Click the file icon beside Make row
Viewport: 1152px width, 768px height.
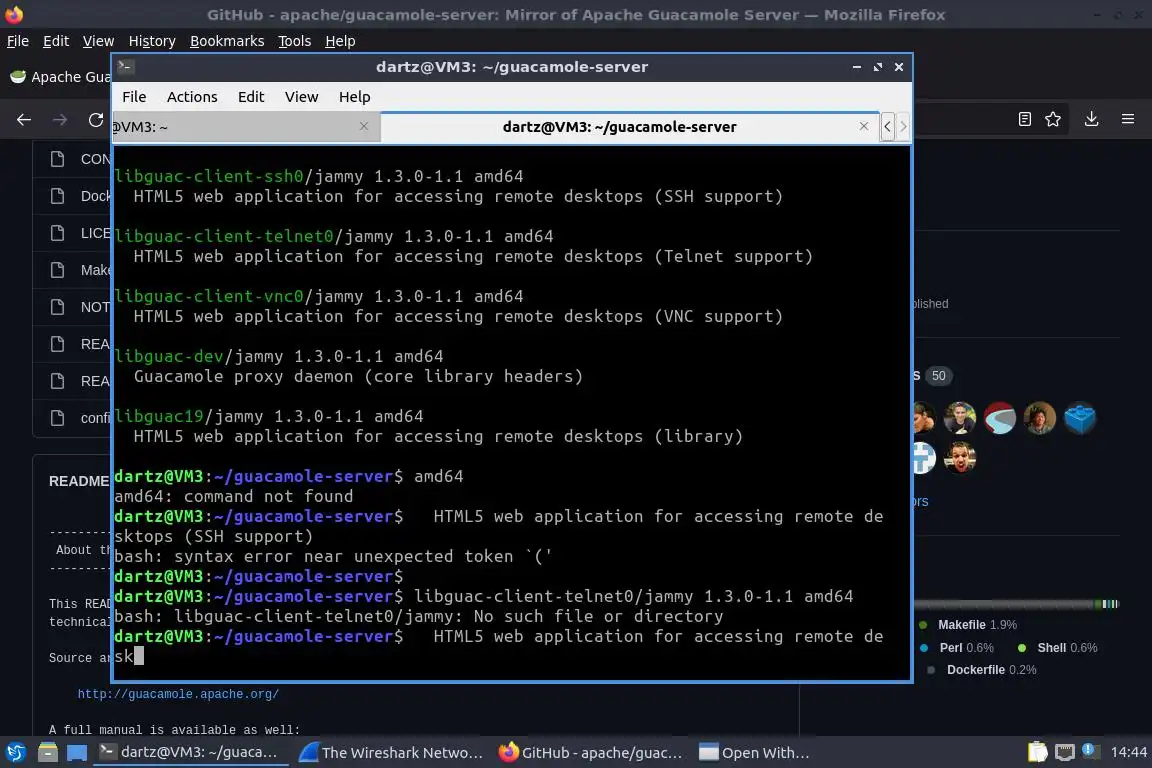[x=57, y=270]
